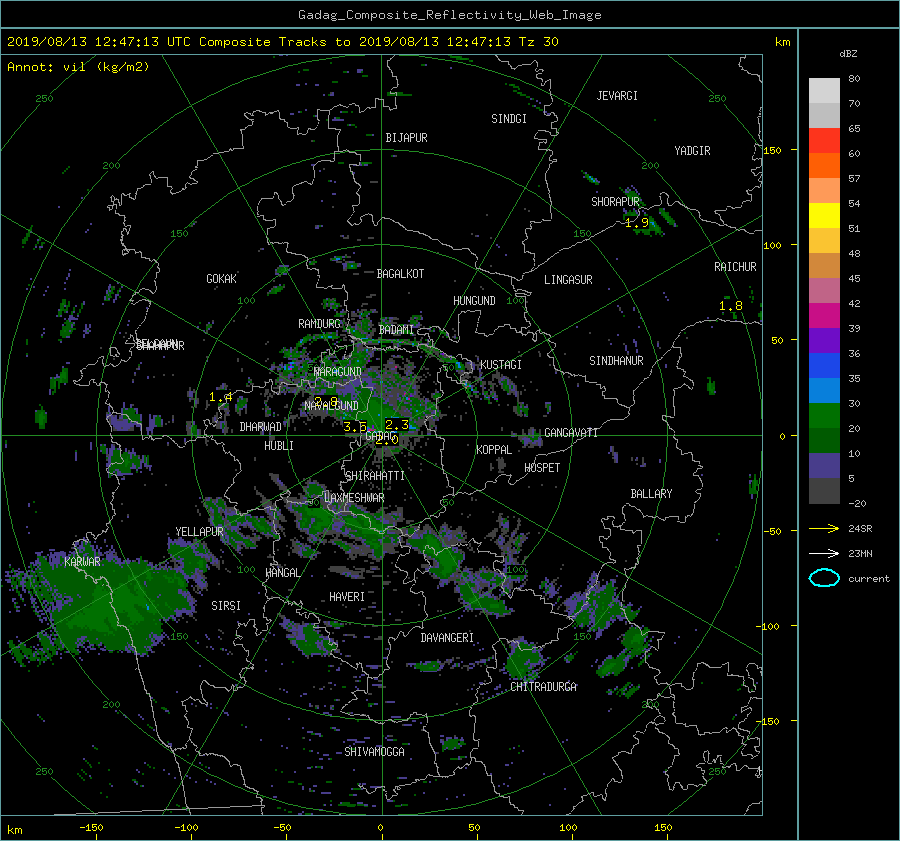Click the CHITRADURGA city label
The height and width of the screenshot is (841, 900).
click(x=544, y=687)
